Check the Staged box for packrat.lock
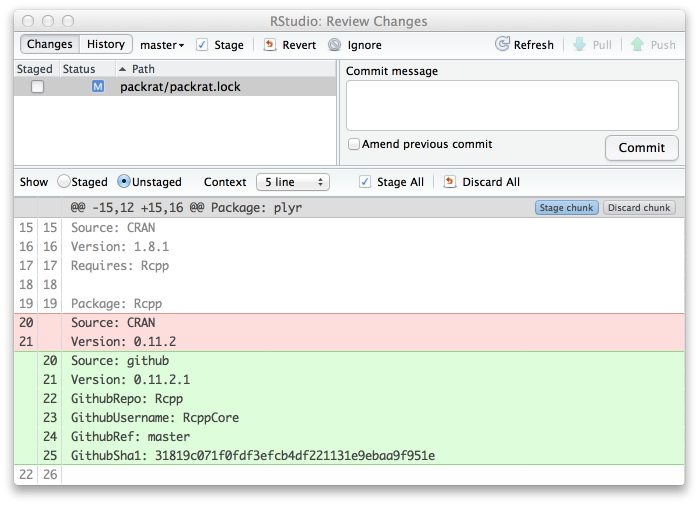 coord(37,87)
